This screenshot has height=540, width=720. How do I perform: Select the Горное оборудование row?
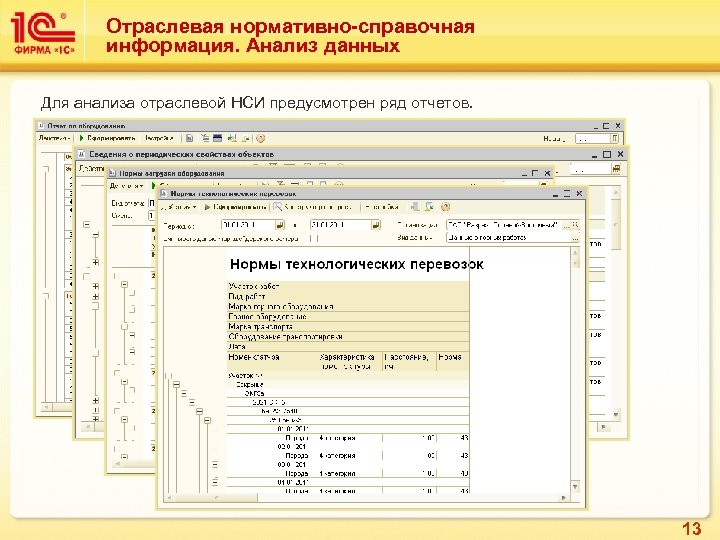348,316
